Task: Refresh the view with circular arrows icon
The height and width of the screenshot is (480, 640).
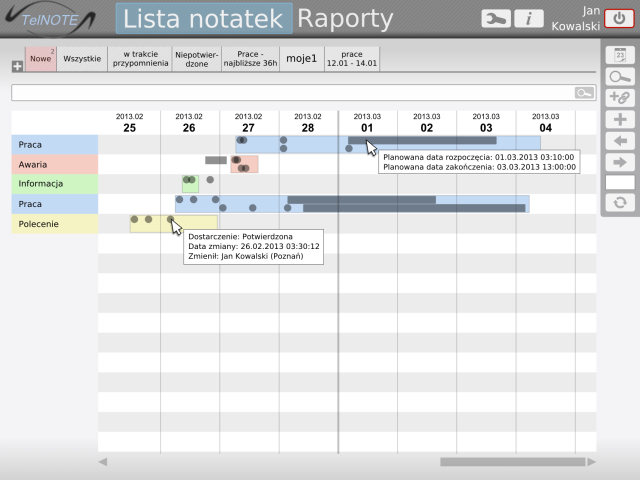Action: (620, 202)
